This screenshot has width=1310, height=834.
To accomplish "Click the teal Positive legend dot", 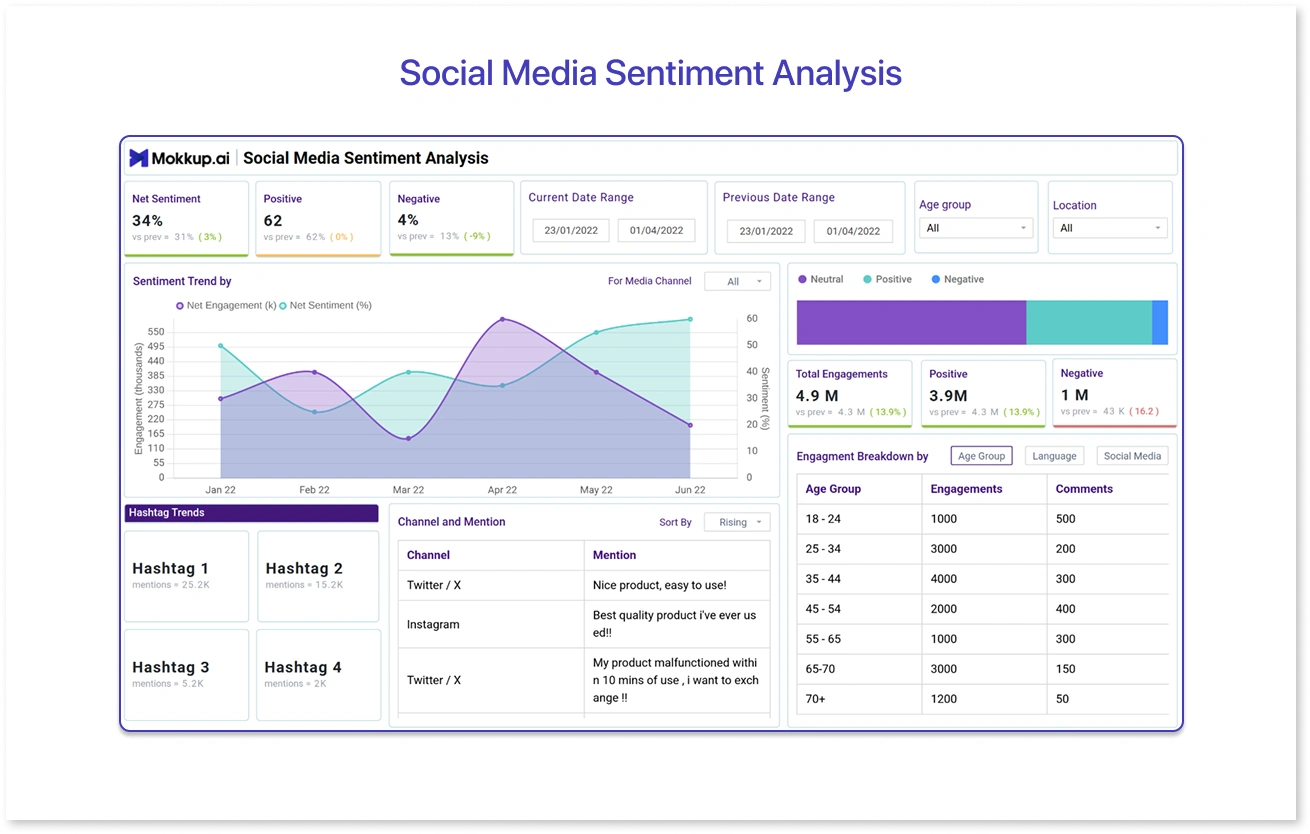I will (x=867, y=280).
